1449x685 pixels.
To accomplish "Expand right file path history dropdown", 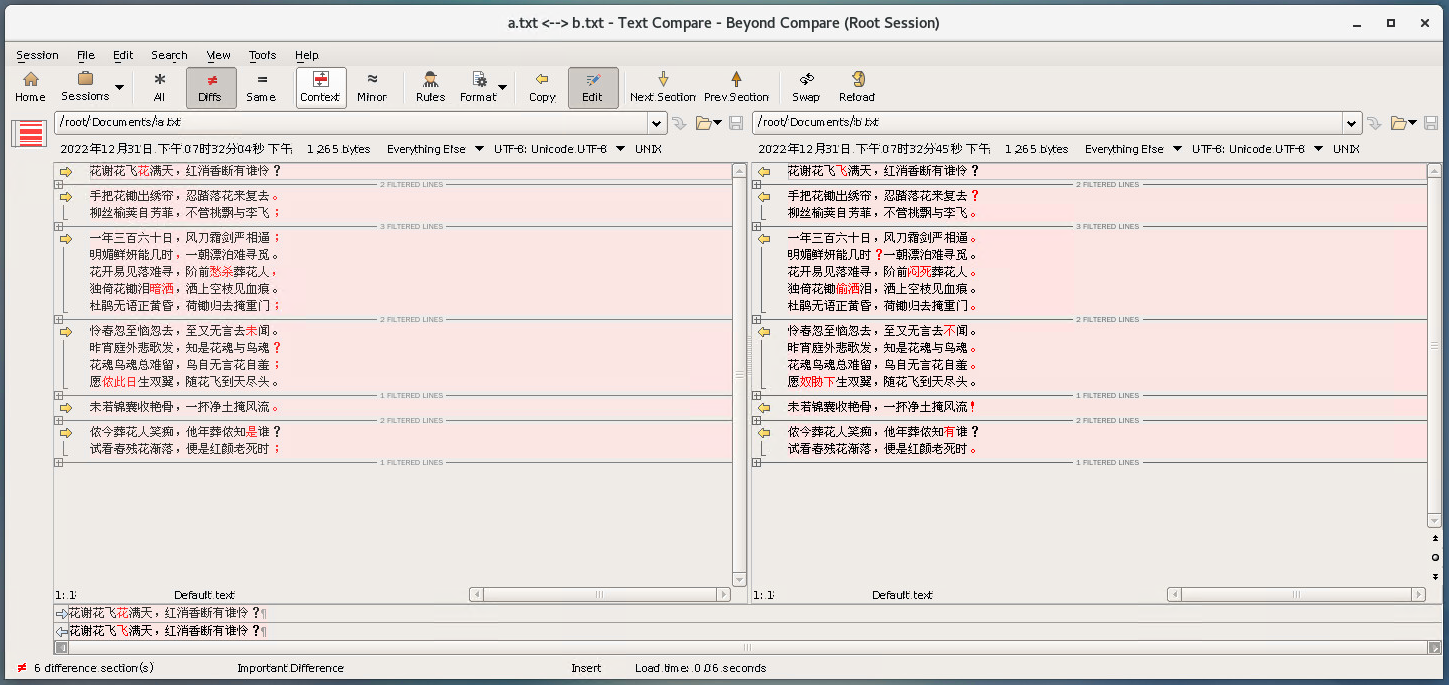I will pyautogui.click(x=1352, y=123).
